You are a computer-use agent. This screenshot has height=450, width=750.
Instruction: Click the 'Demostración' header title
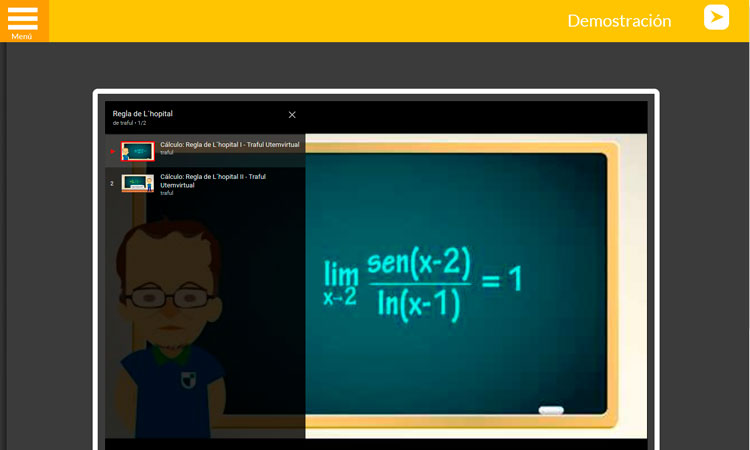[619, 21]
